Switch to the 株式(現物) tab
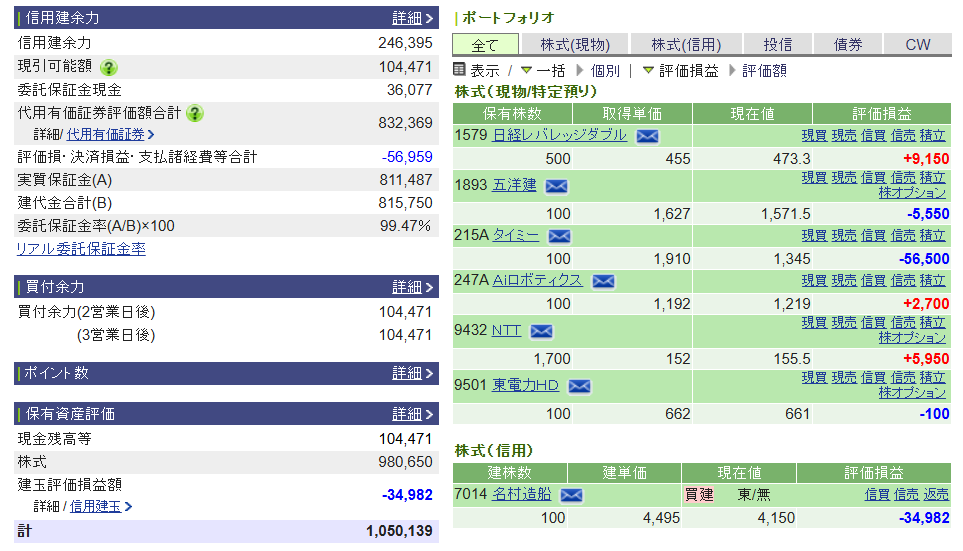Screen dimensions: 963x551 (x=575, y=45)
